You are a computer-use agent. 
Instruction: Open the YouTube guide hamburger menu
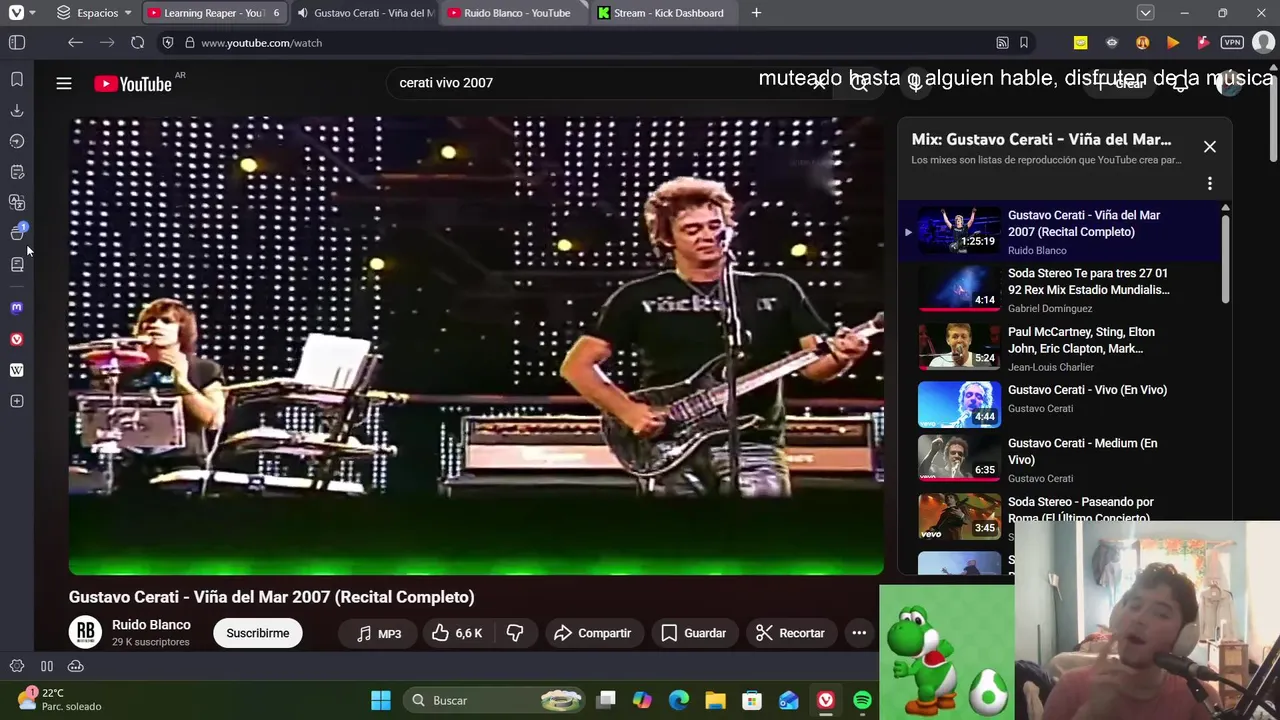64,83
